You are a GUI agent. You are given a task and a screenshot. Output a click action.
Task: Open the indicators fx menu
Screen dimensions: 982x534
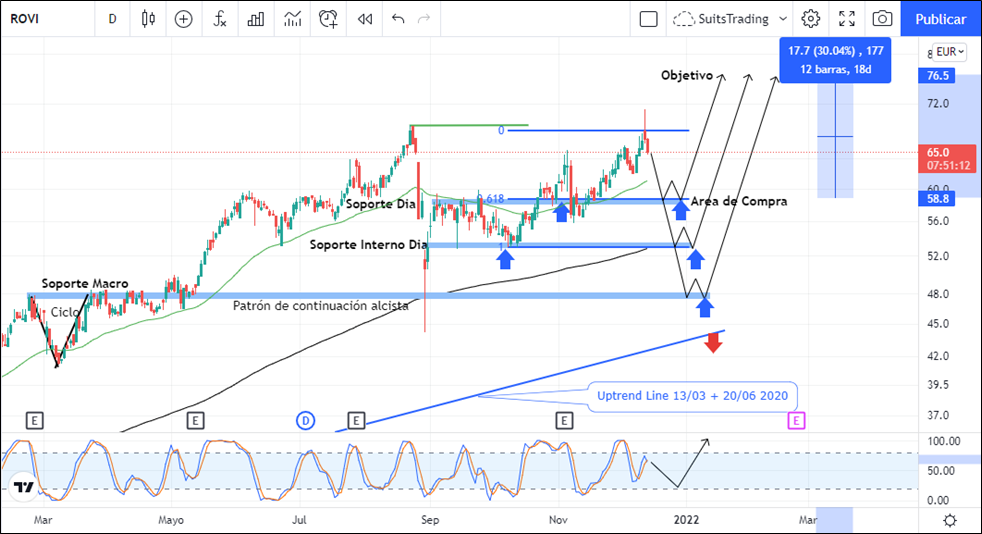point(219,19)
